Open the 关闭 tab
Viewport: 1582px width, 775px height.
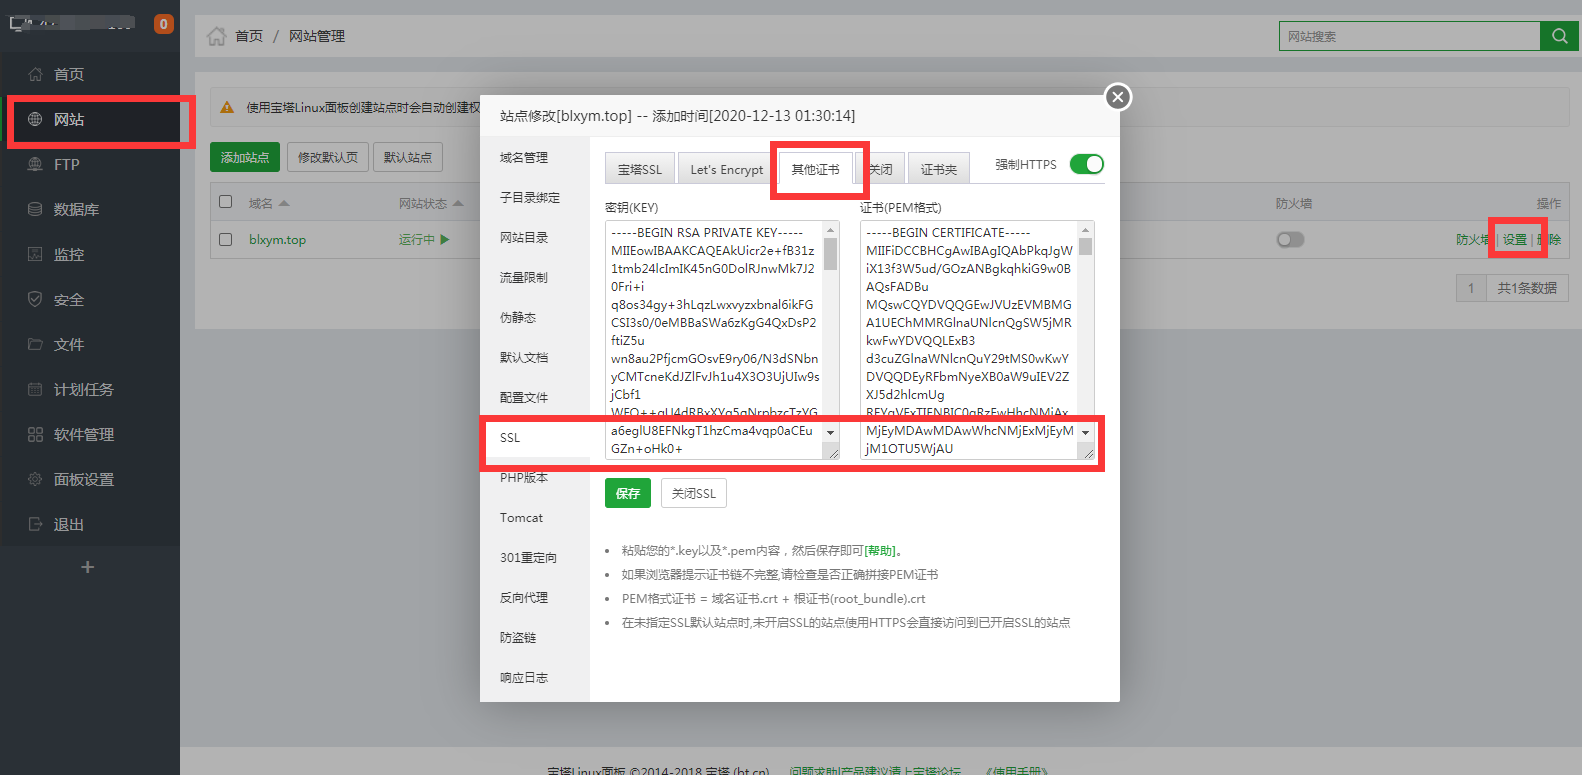tap(881, 169)
